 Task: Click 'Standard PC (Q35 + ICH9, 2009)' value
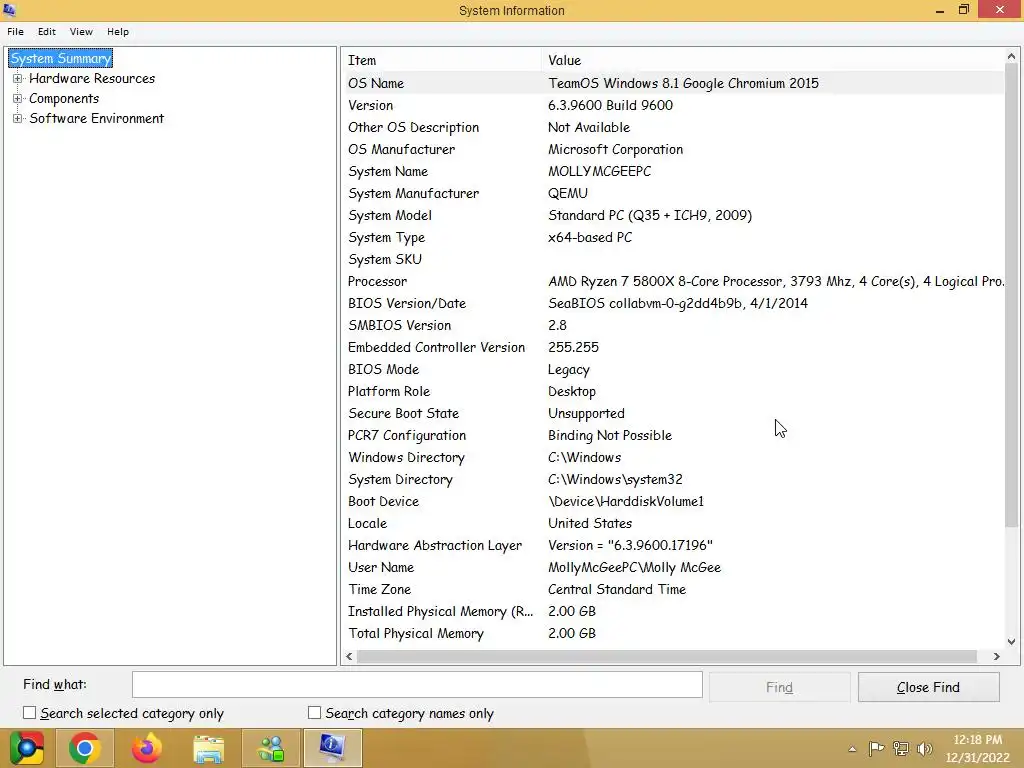point(650,216)
